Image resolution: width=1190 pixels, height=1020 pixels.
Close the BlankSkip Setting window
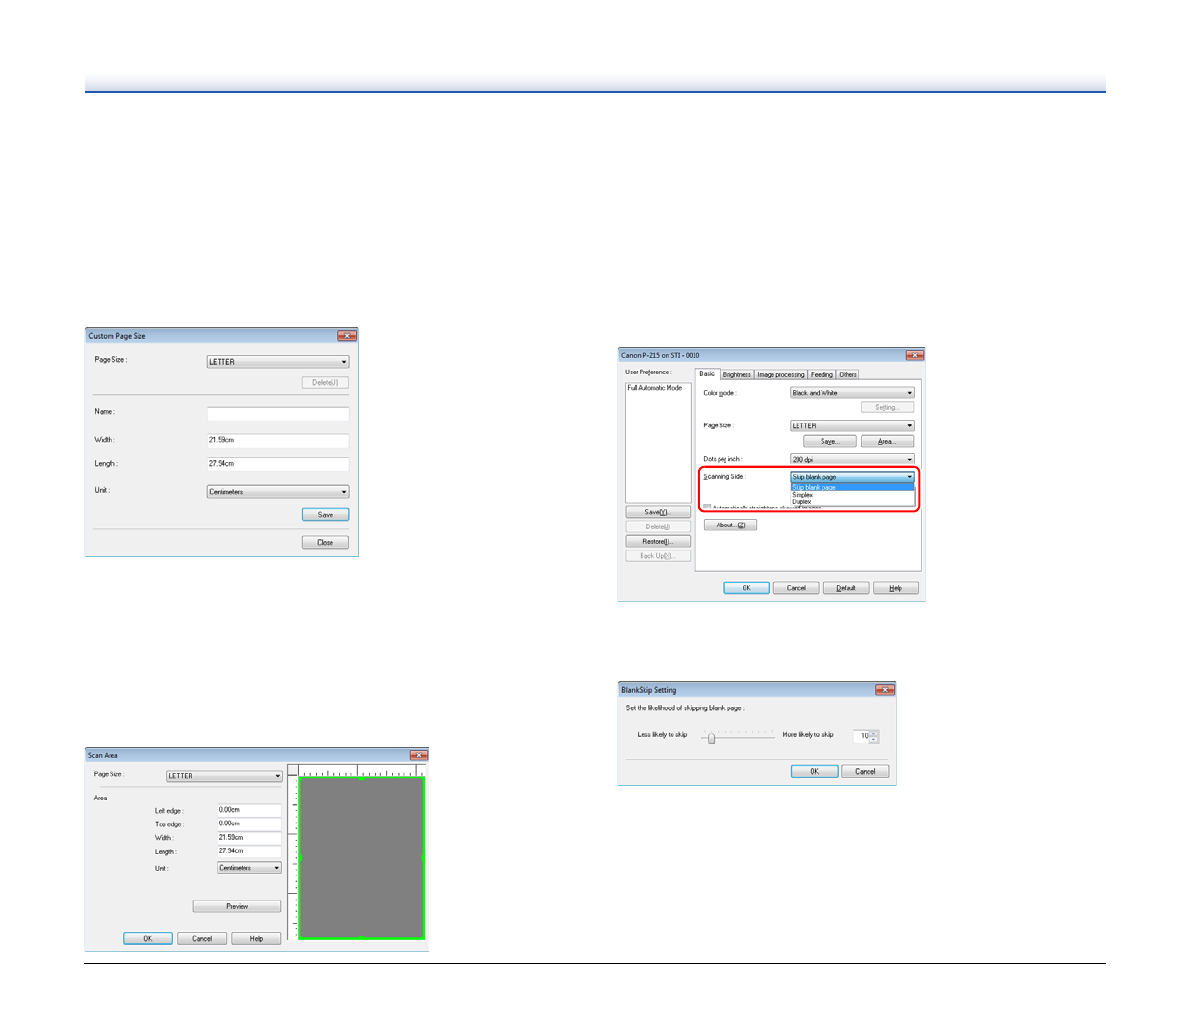(884, 690)
